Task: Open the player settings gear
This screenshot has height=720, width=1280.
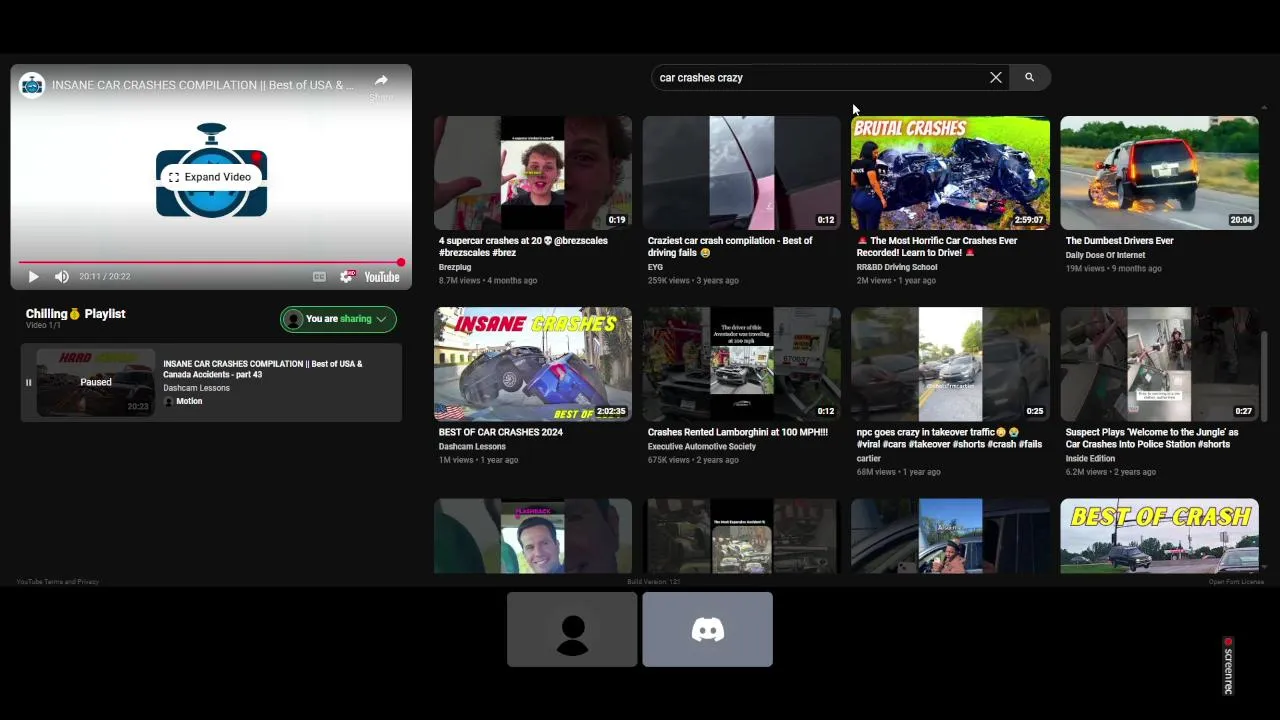Action: coord(346,277)
